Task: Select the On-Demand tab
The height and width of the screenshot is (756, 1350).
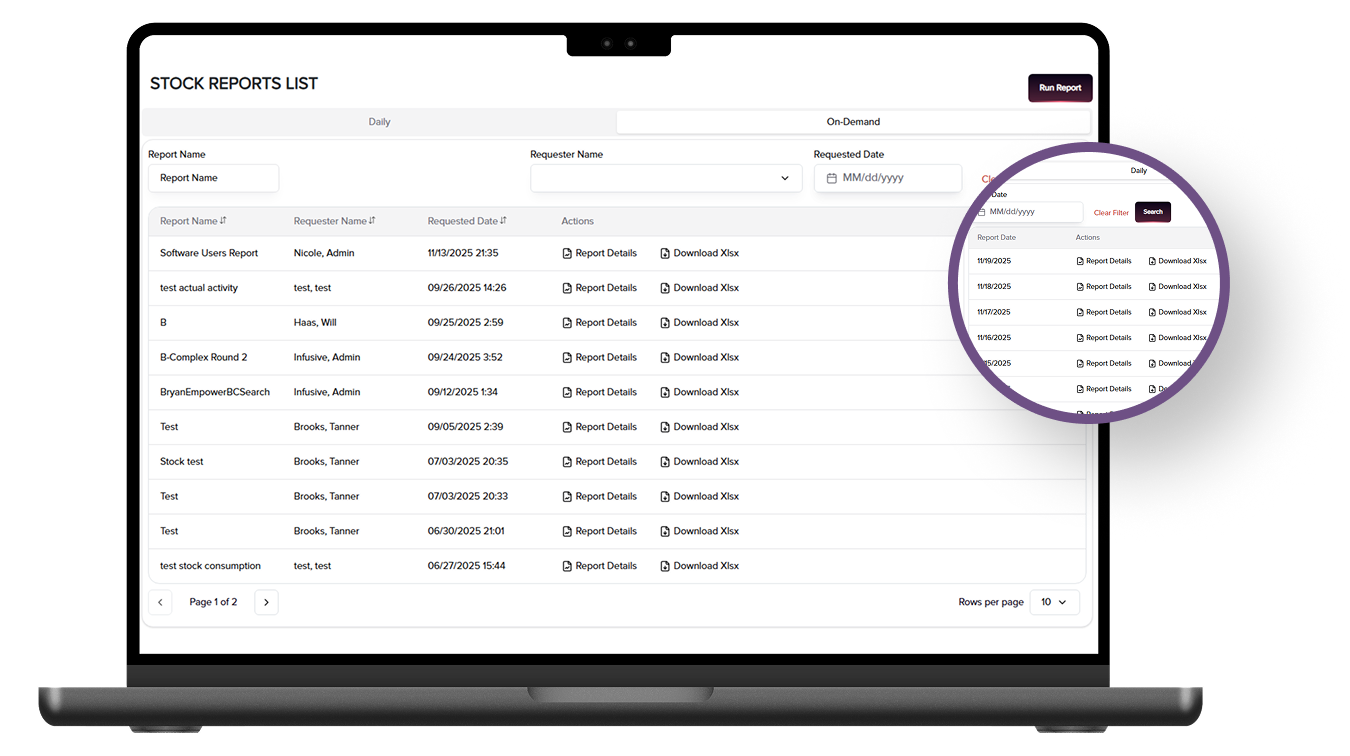Action: pos(853,122)
